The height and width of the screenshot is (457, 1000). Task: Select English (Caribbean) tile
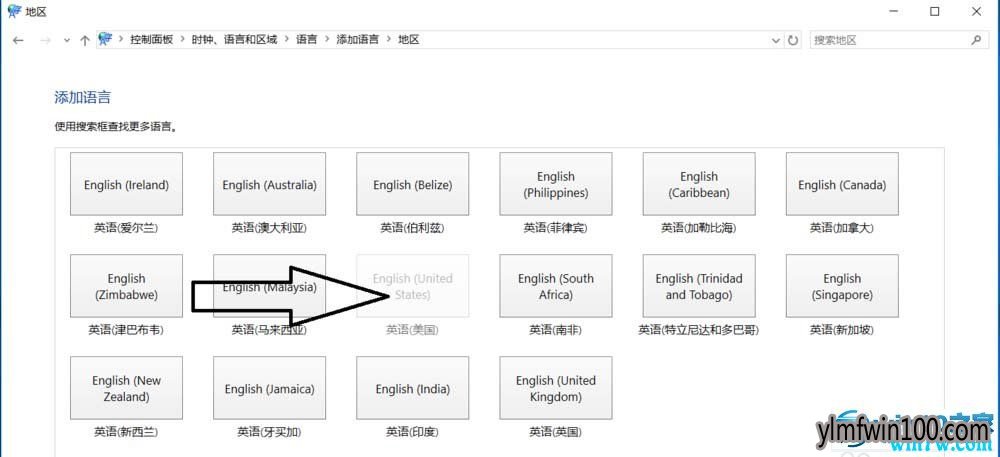click(699, 184)
